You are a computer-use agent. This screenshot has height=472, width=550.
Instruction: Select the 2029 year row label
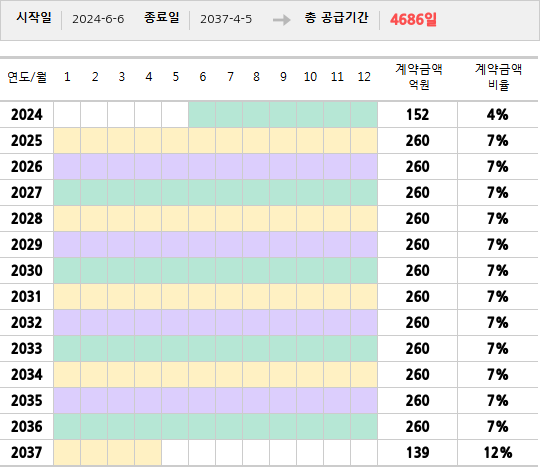pos(27,244)
